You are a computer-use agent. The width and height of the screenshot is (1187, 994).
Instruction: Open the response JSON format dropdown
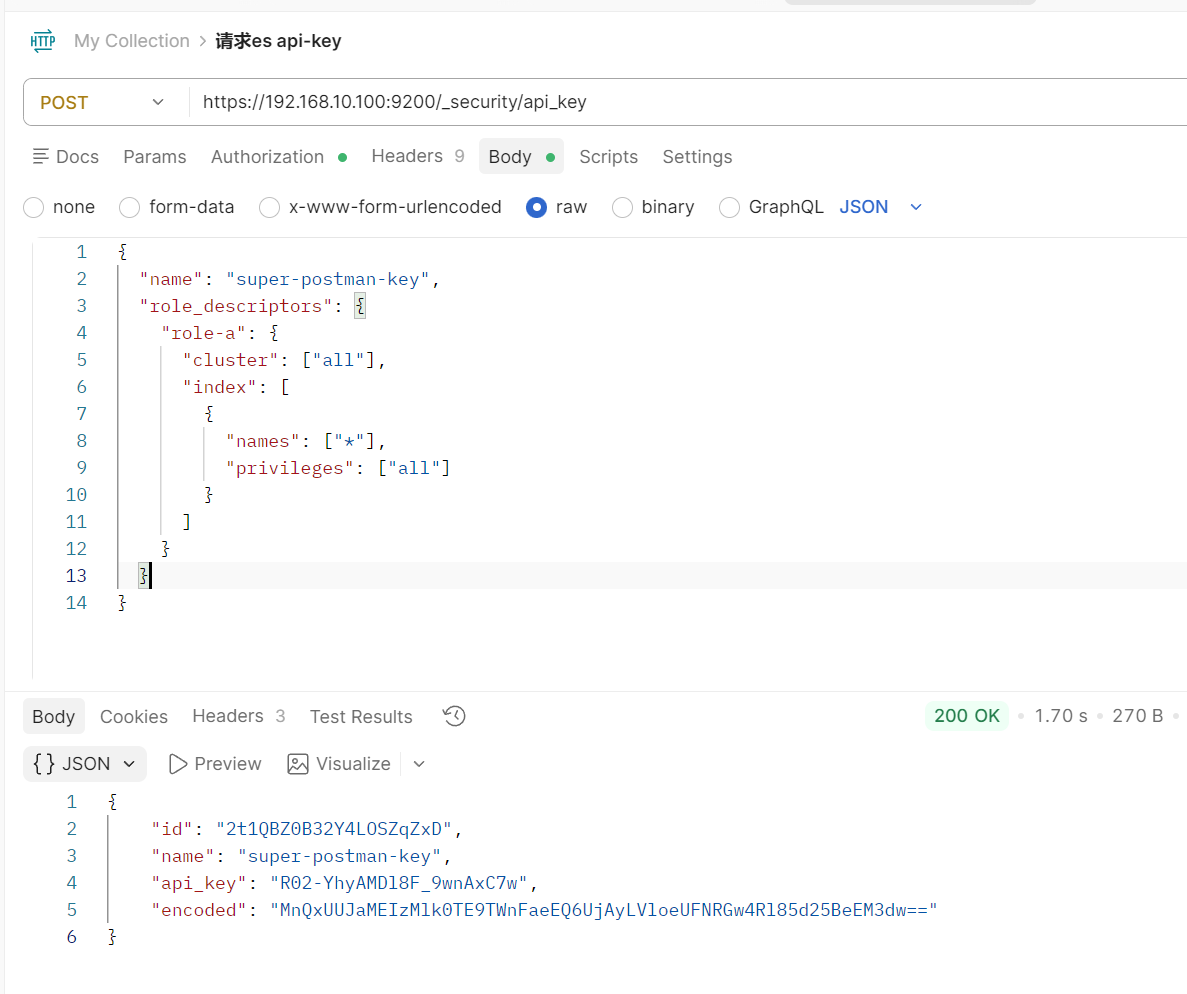85,764
